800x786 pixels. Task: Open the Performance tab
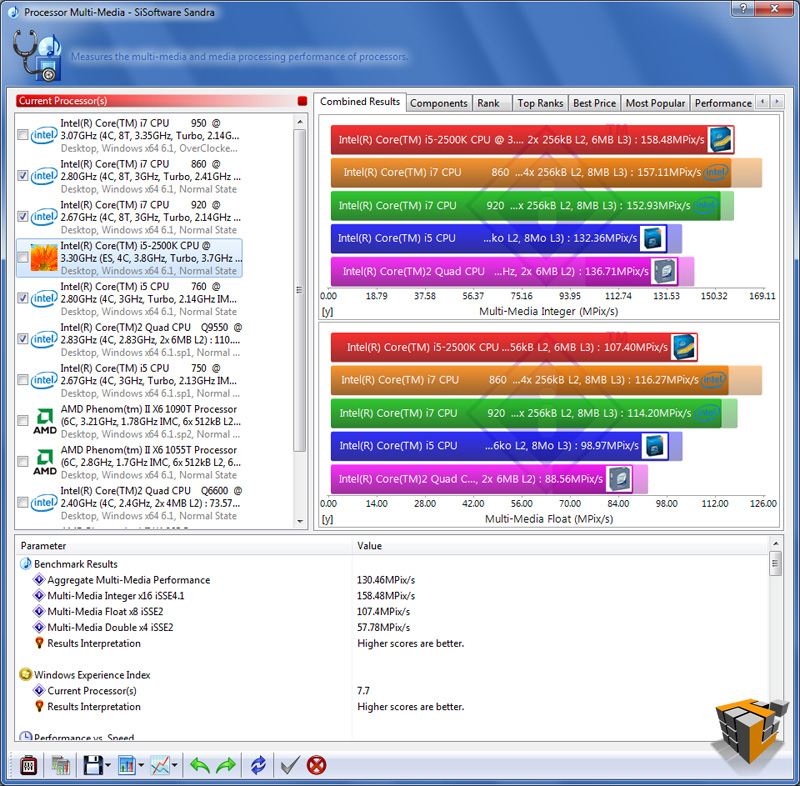[x=723, y=103]
